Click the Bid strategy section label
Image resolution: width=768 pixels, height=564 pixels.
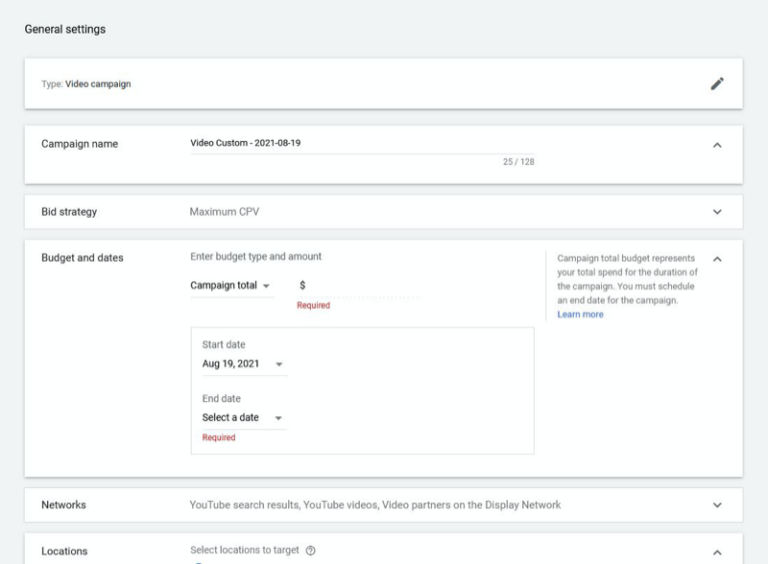coord(69,212)
